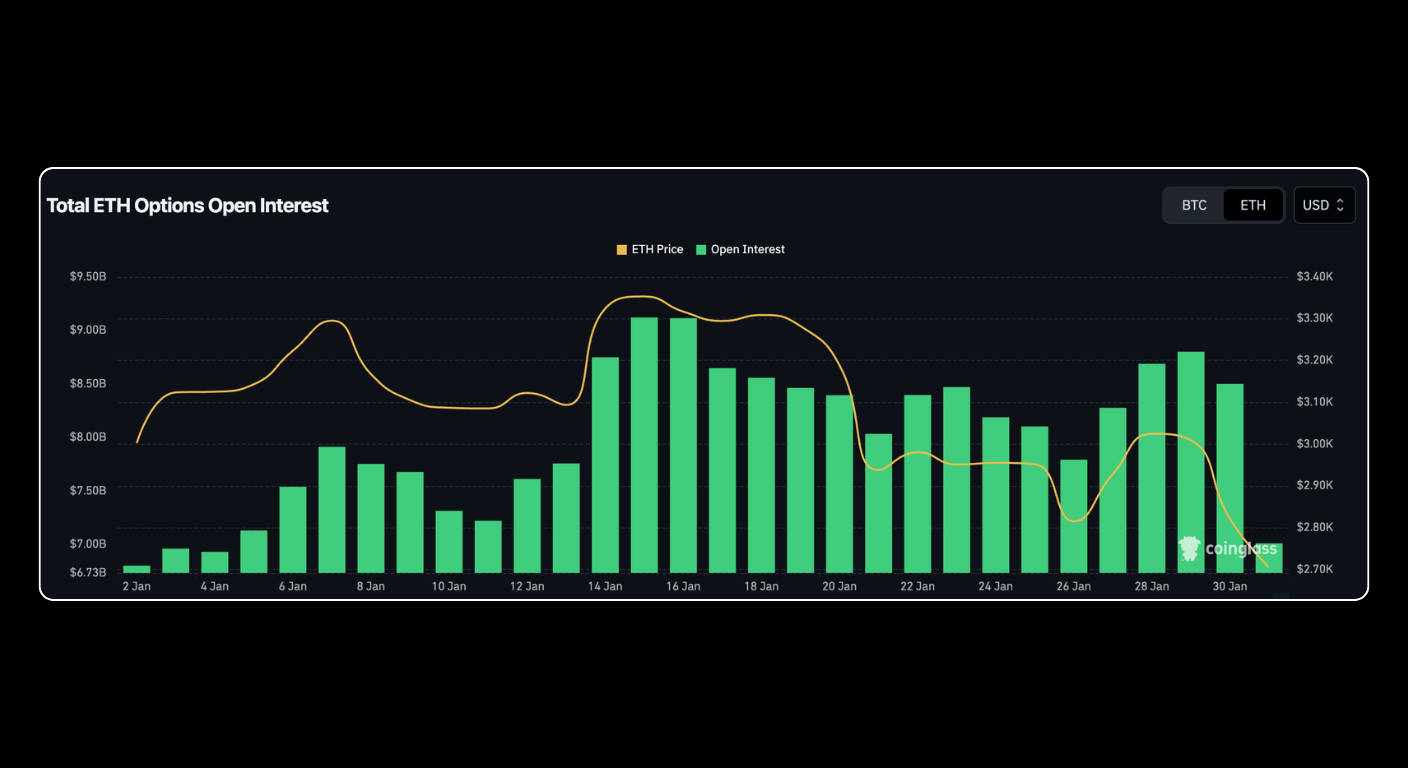Click the Total ETH Options Open Interest title
Image resolution: width=1408 pixels, height=768 pixels.
[187, 205]
